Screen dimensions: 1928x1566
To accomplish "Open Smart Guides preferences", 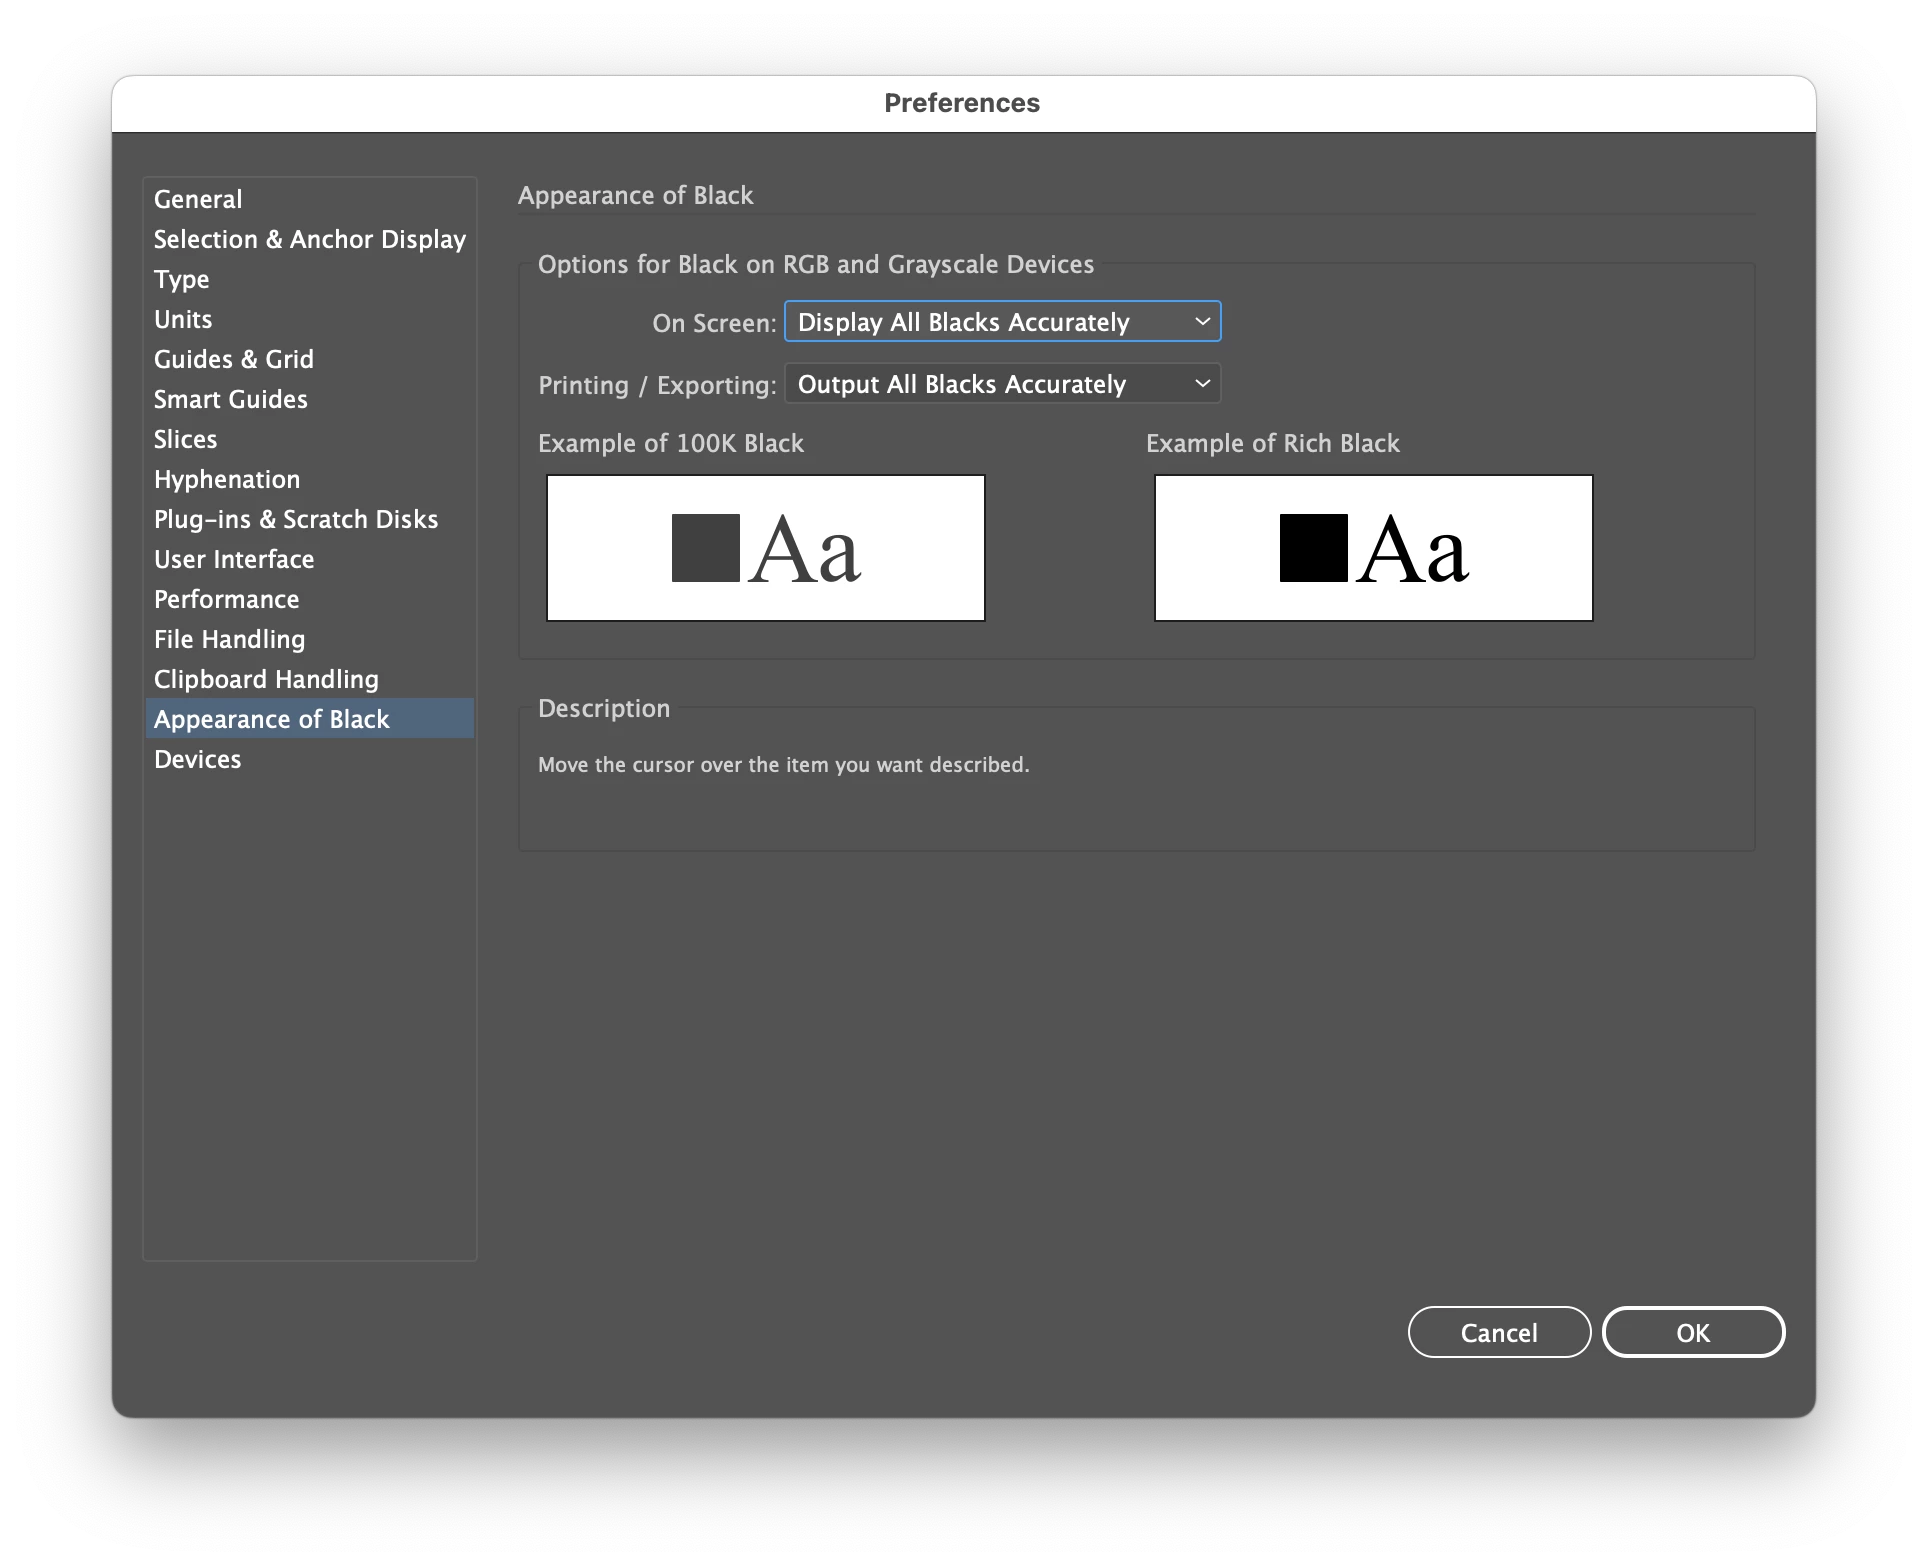I will pos(231,399).
